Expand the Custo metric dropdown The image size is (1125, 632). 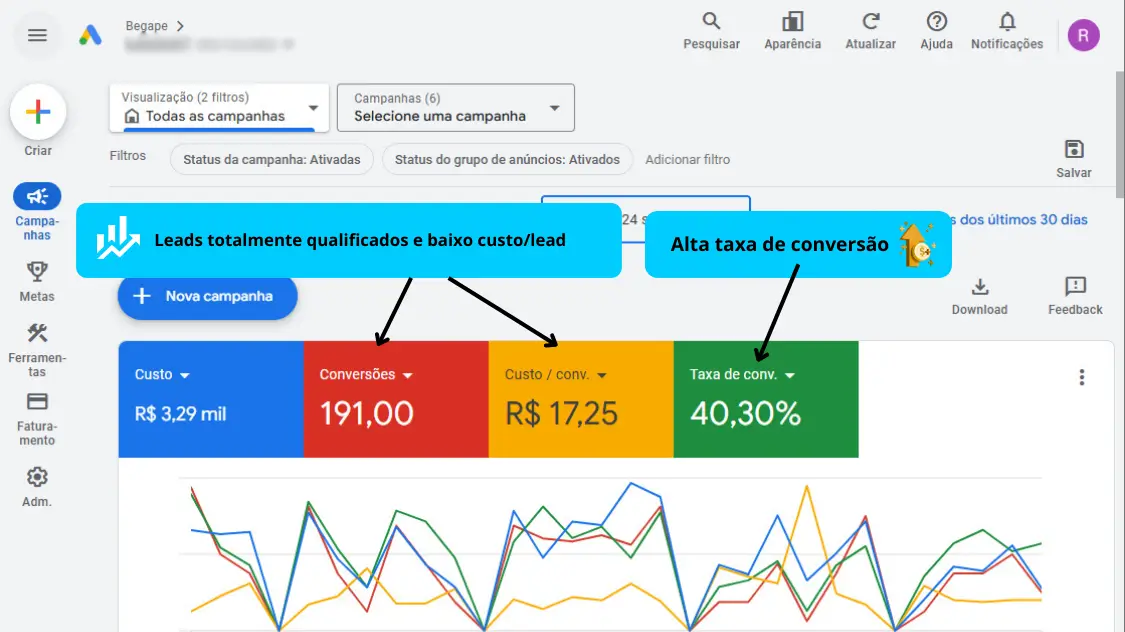coord(184,375)
